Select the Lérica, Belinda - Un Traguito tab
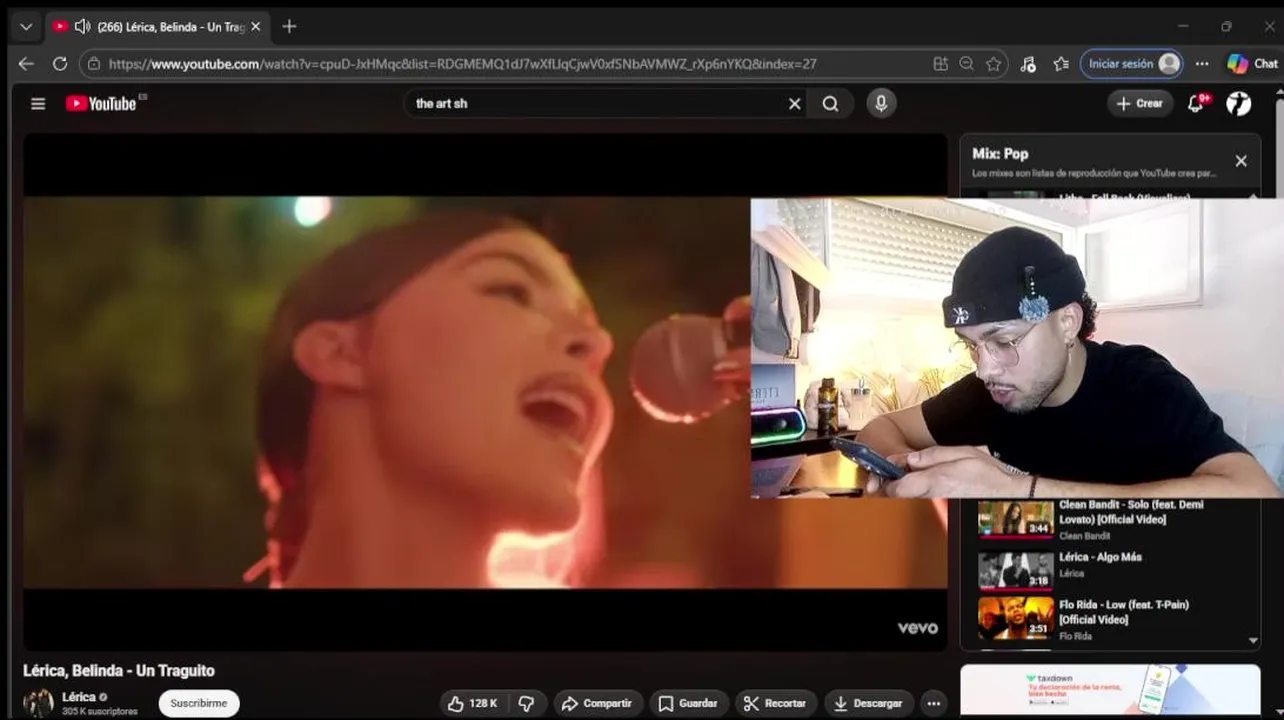This screenshot has width=1284, height=720. (x=158, y=27)
